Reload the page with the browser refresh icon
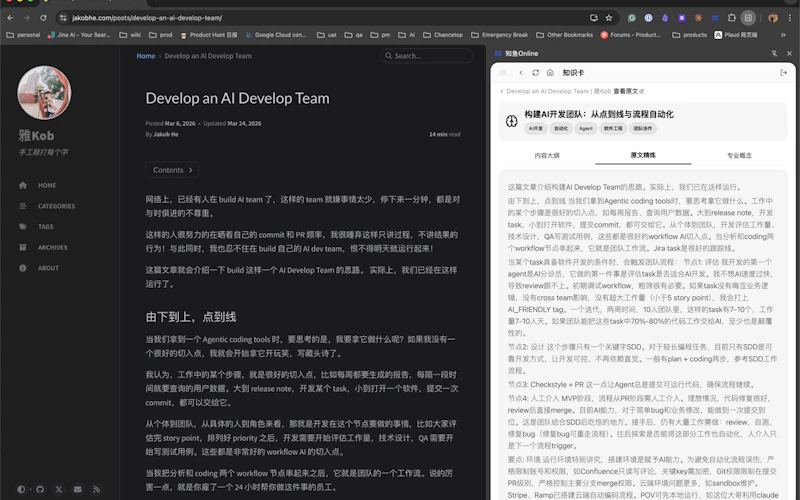The width and height of the screenshot is (800, 500). click(x=43, y=18)
